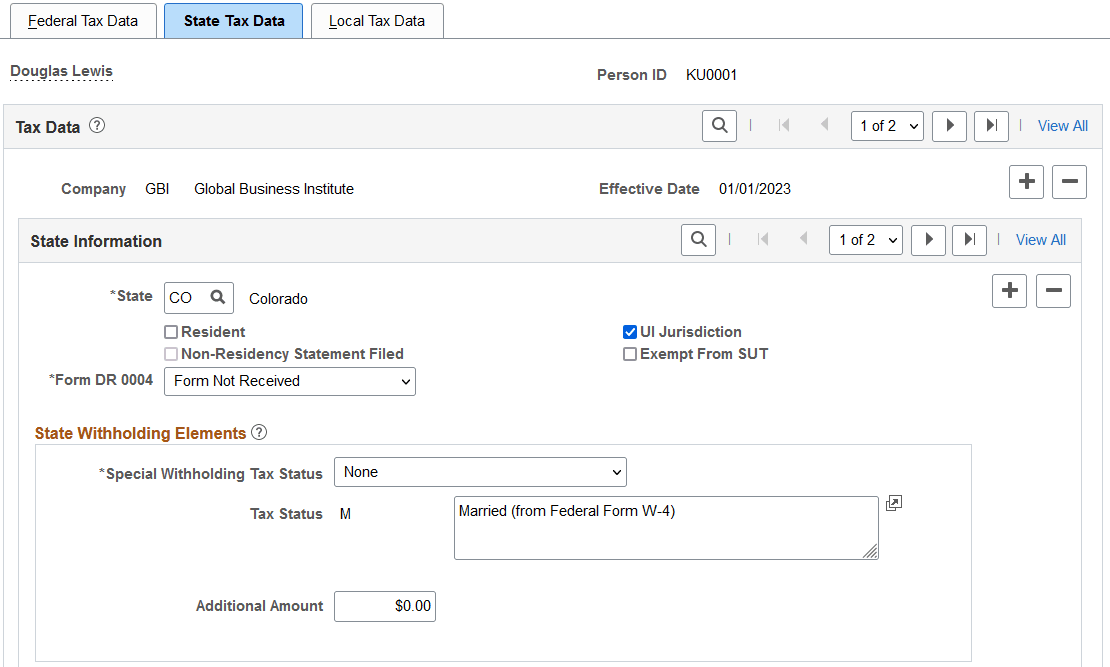Screen dimensions: 1110x667
Task: Show next row of Tax Data
Action: [x=949, y=125]
